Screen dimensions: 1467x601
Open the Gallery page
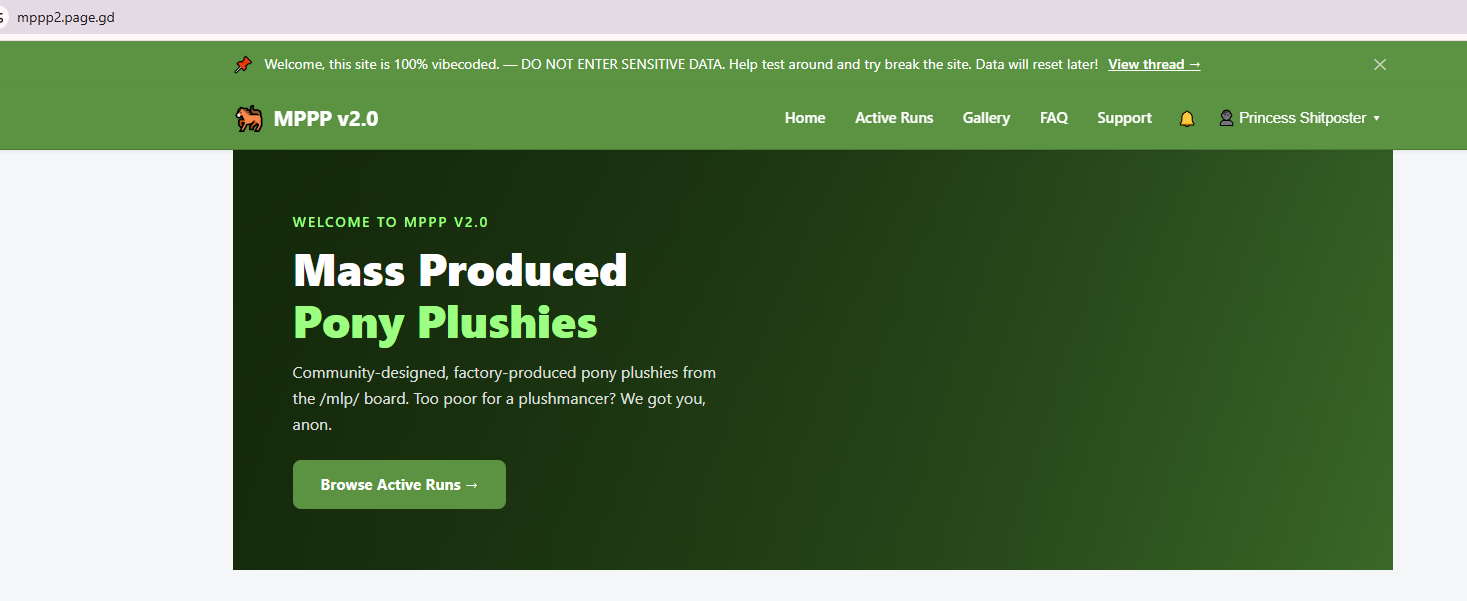(x=986, y=118)
